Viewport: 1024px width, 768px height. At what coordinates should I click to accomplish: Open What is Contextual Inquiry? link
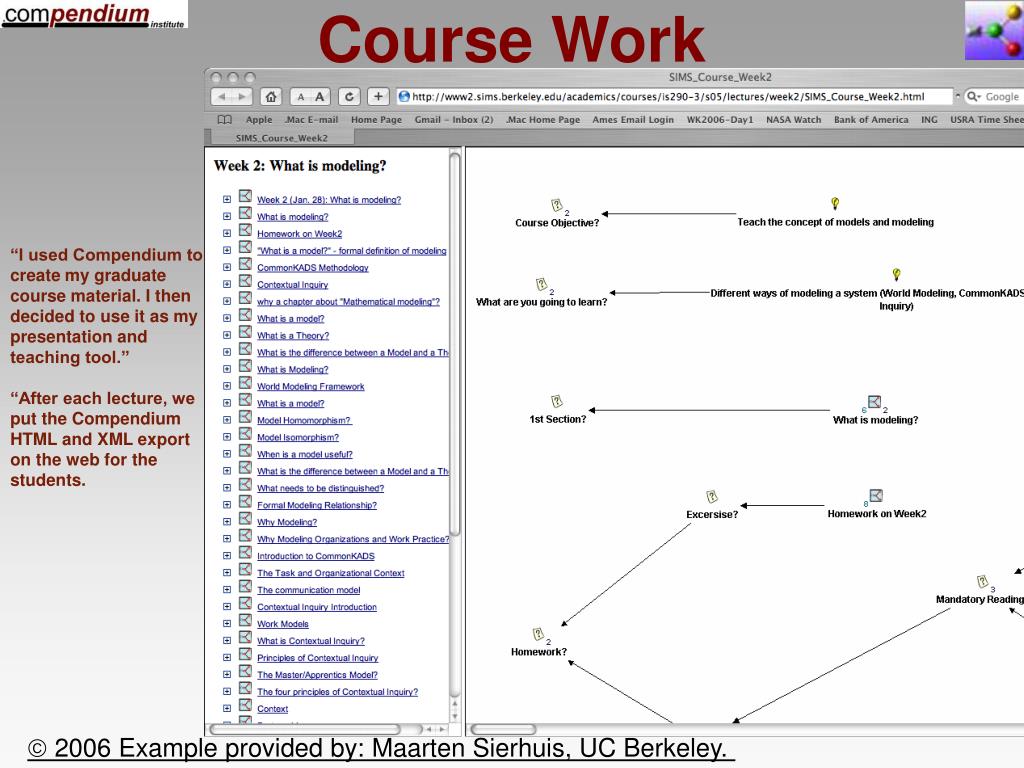click(x=311, y=641)
